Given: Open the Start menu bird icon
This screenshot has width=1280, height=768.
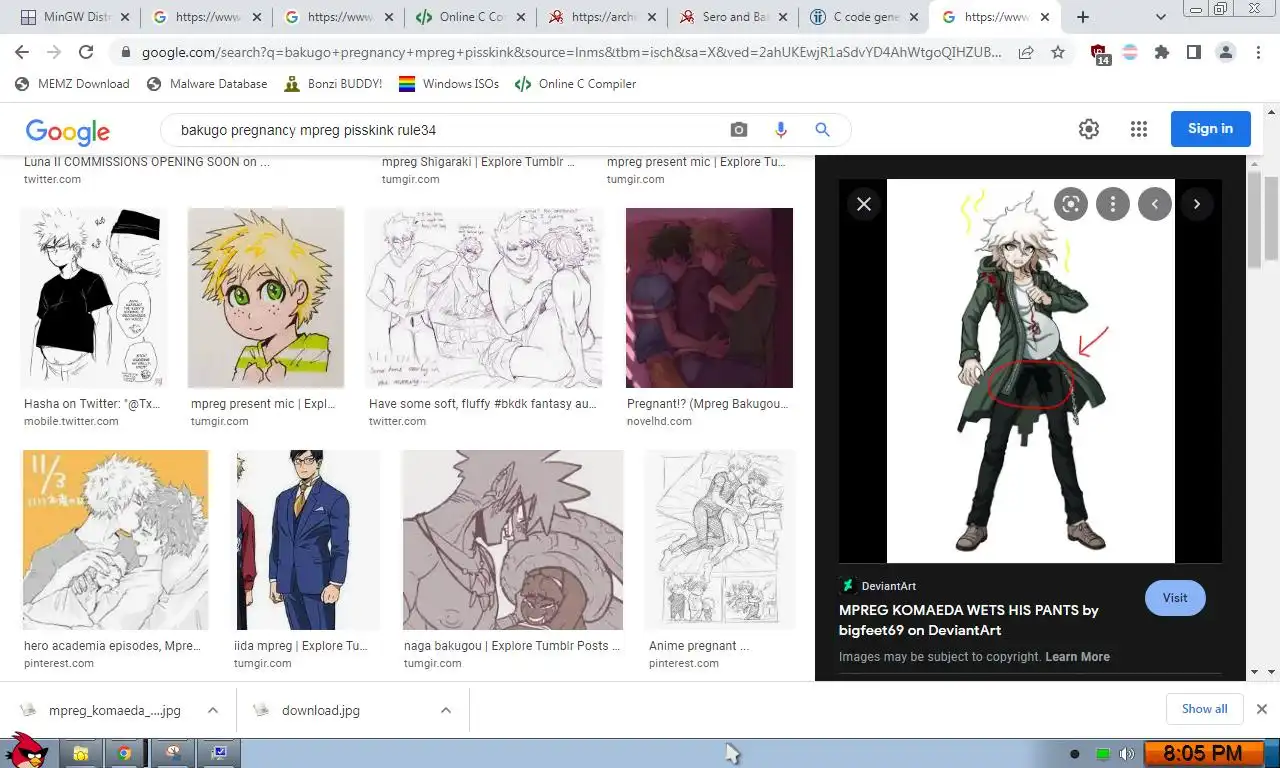Looking at the screenshot, I should pyautogui.click(x=26, y=750).
